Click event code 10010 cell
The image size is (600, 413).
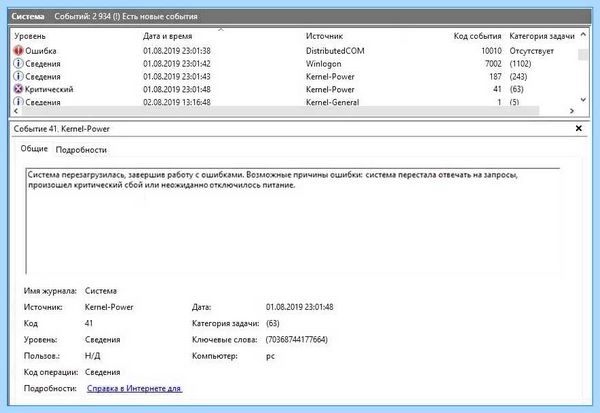(491, 51)
